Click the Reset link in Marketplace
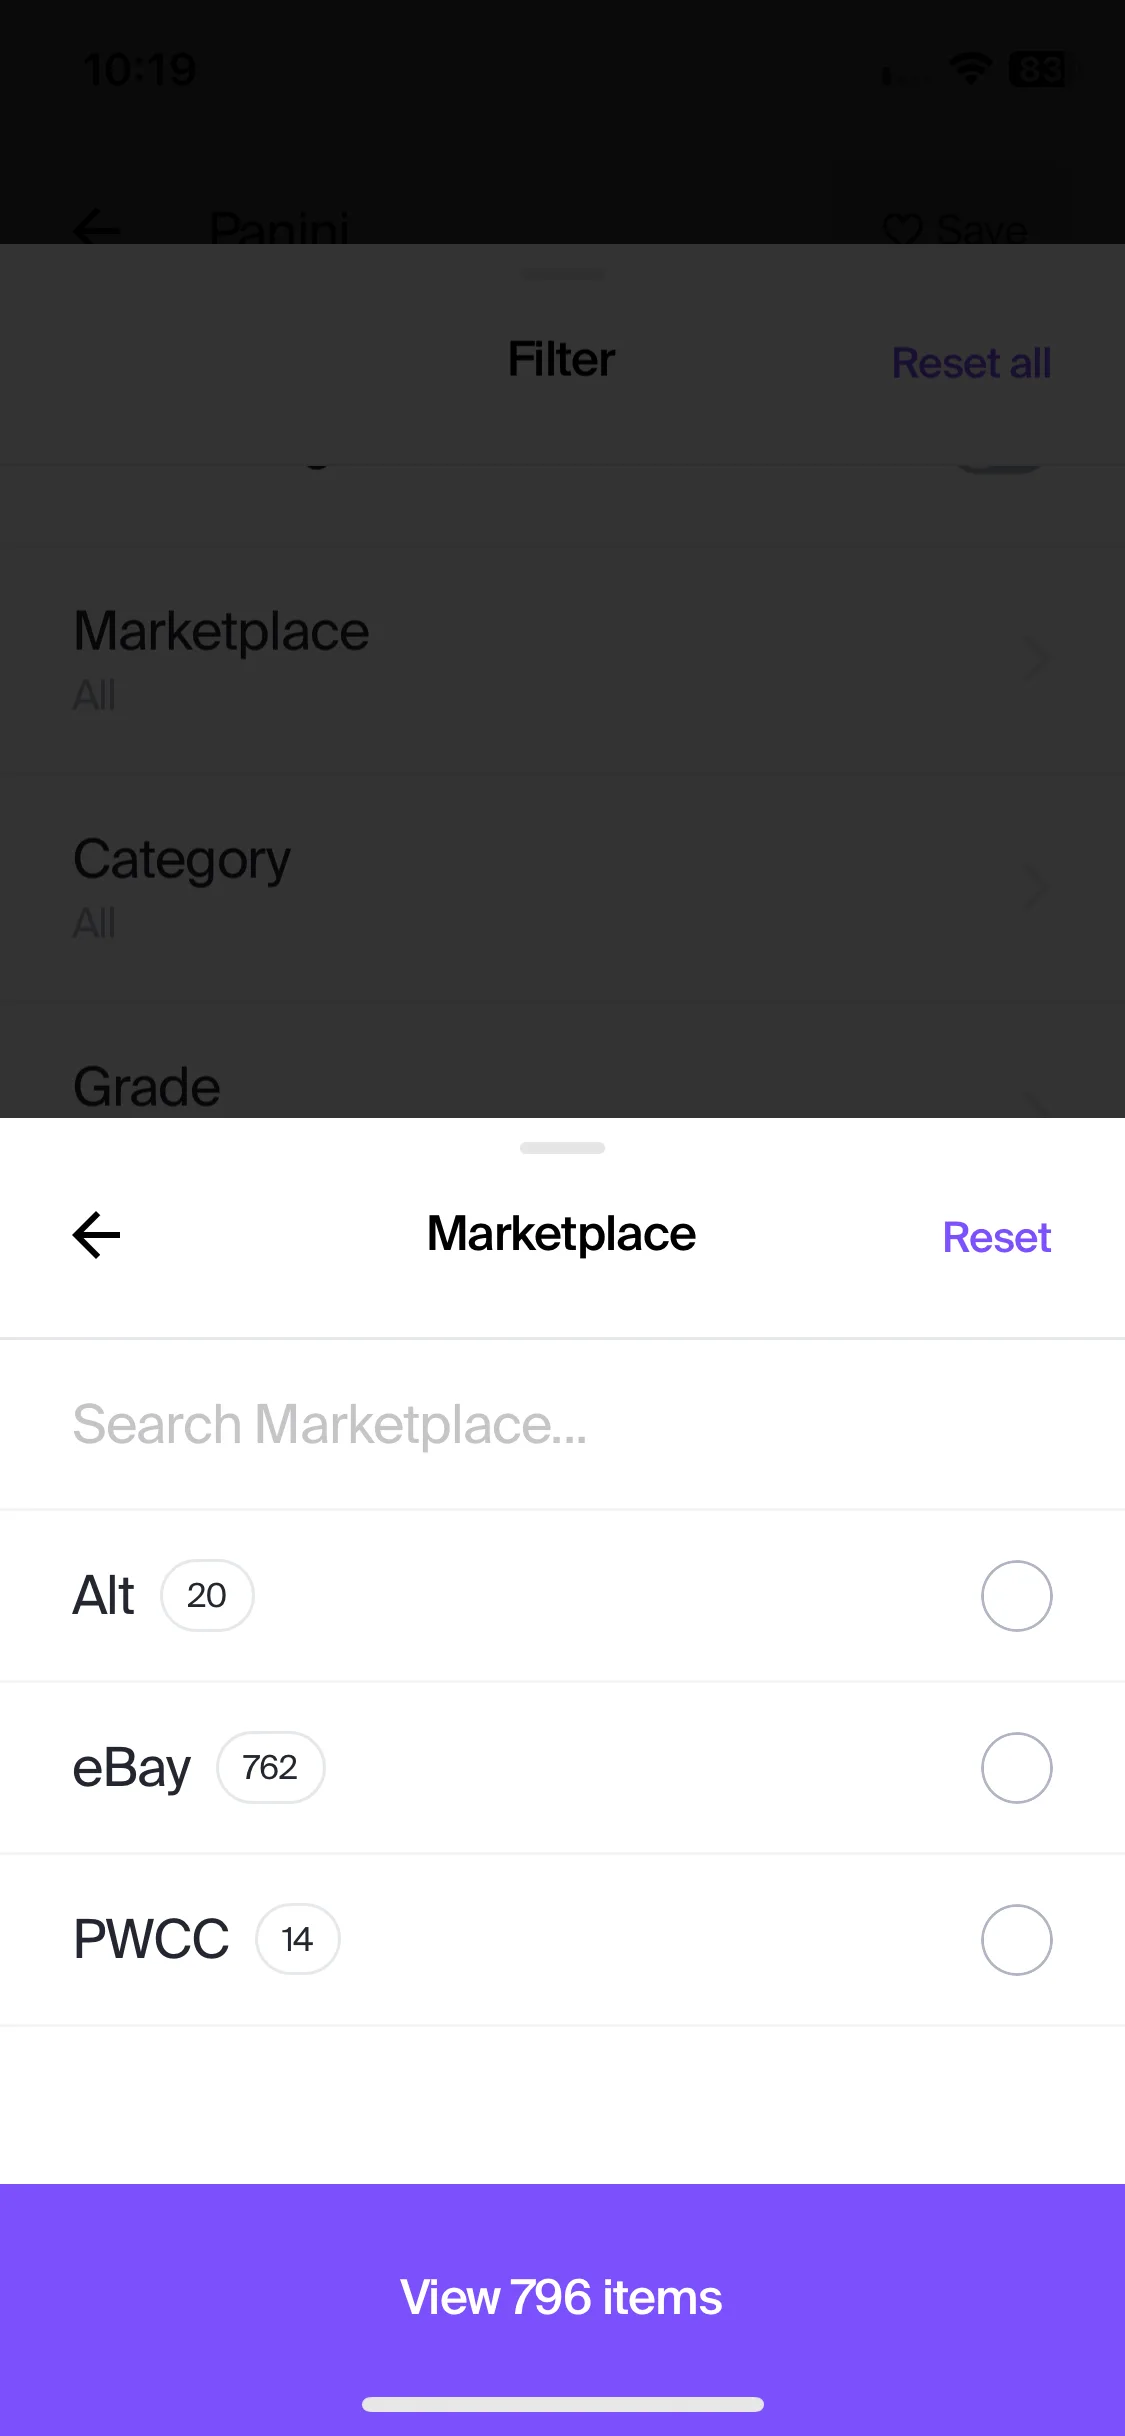Image resolution: width=1125 pixels, height=2436 pixels. [996, 1238]
